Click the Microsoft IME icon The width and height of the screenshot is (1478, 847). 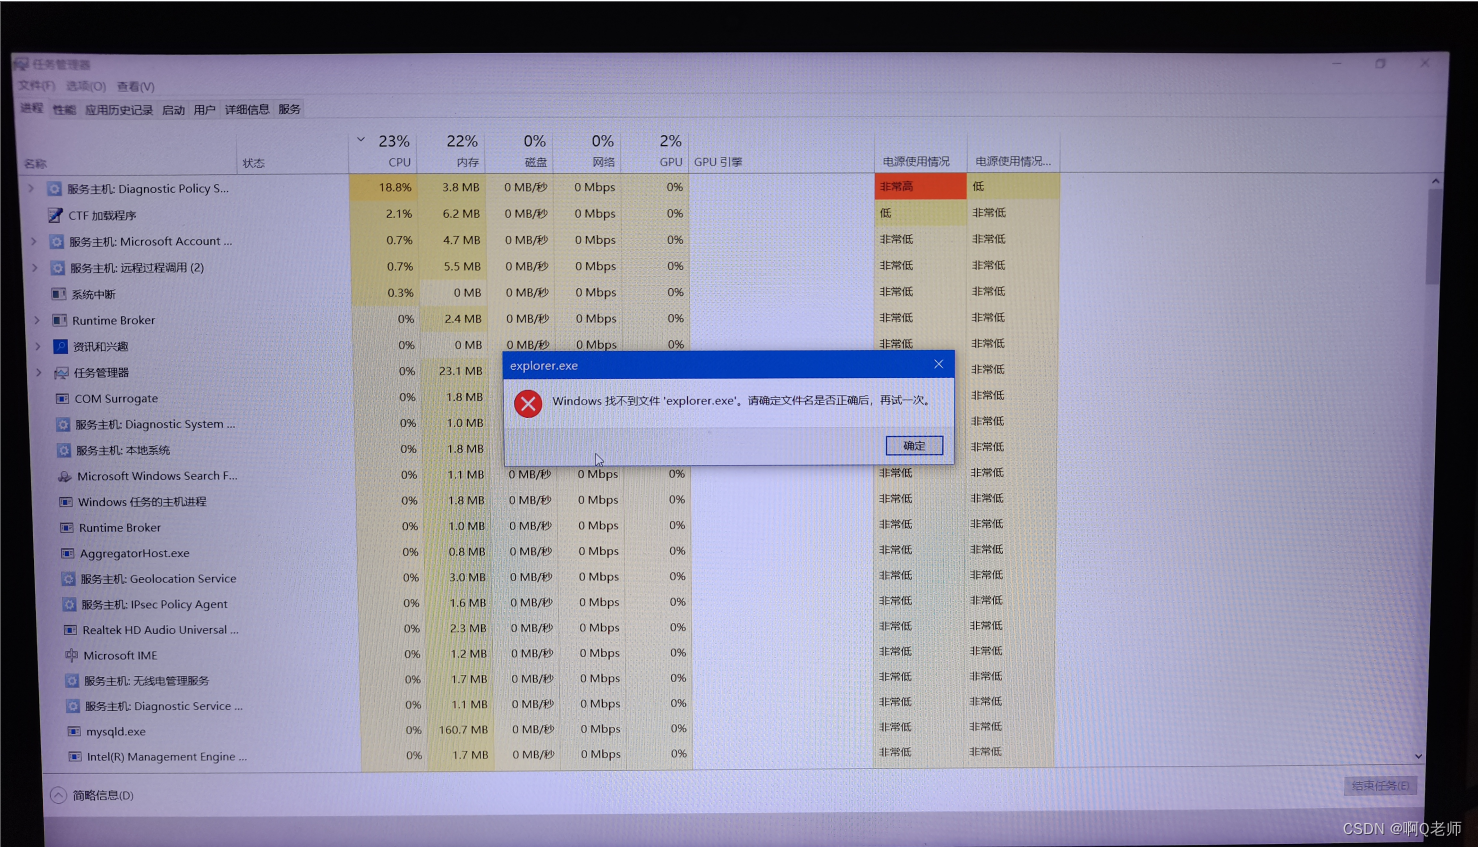[72, 655]
